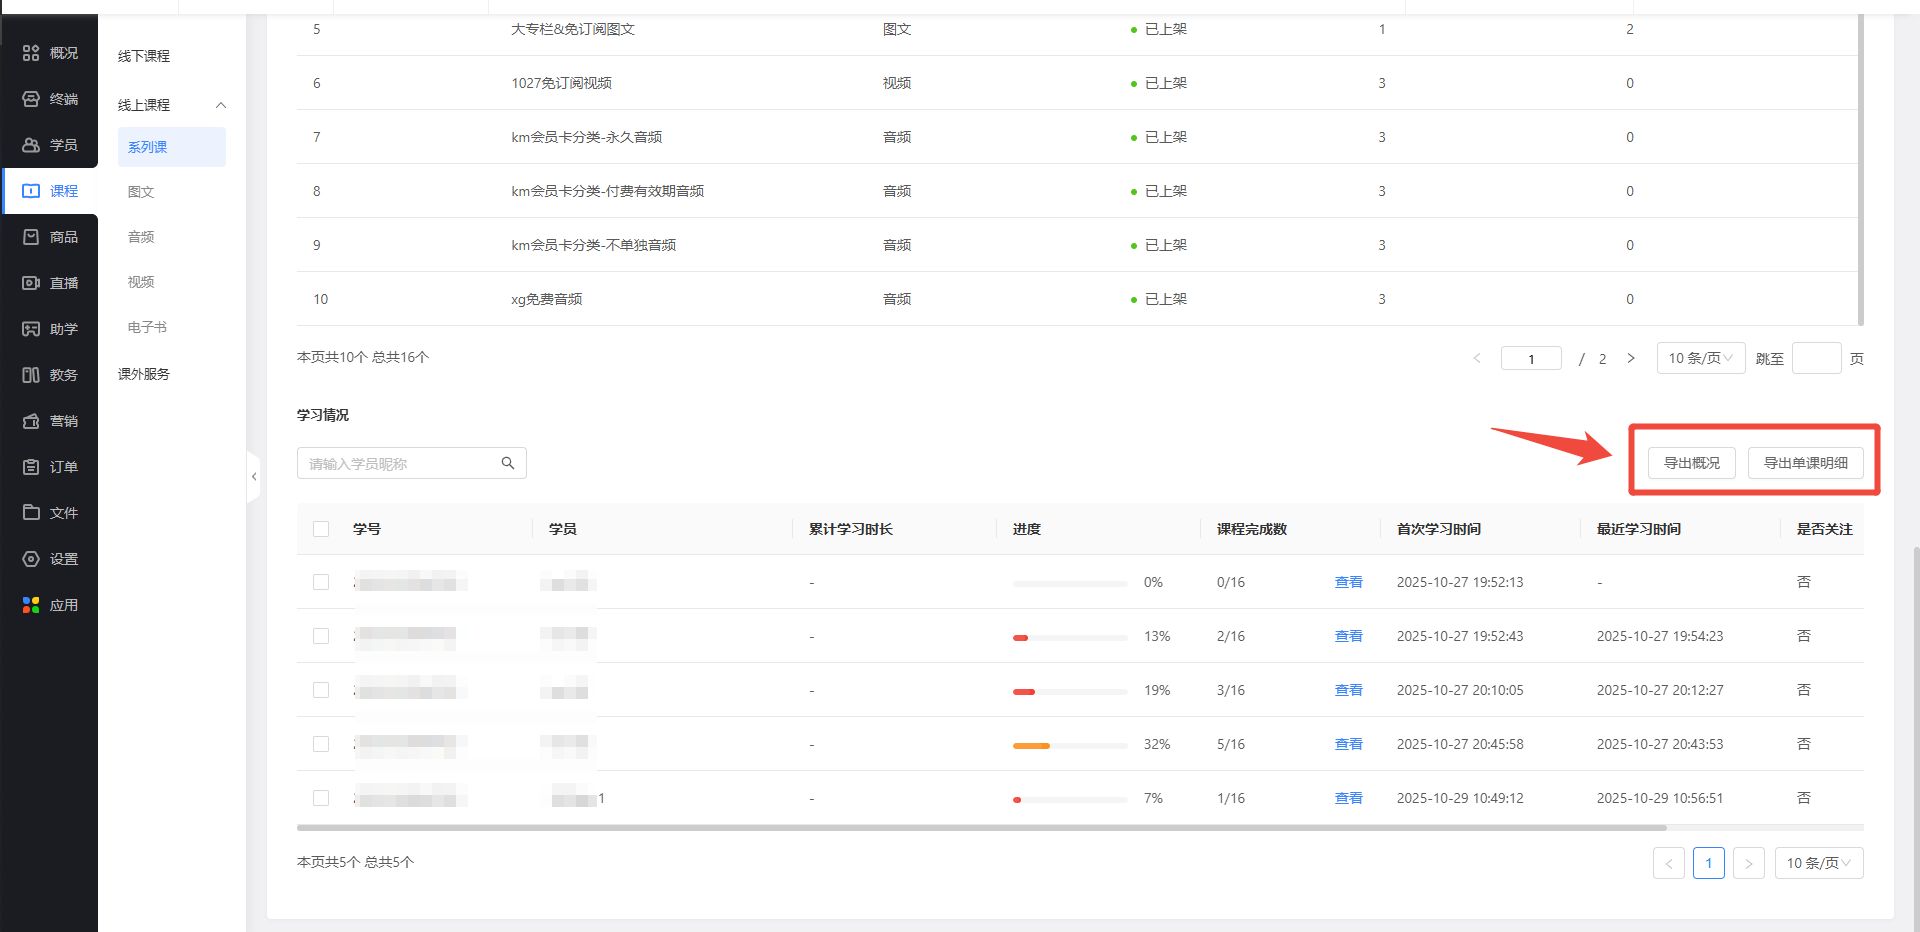The height and width of the screenshot is (932, 1920).
Task: Collapse the 线上课程 submenu chevron
Action: pos(221,105)
